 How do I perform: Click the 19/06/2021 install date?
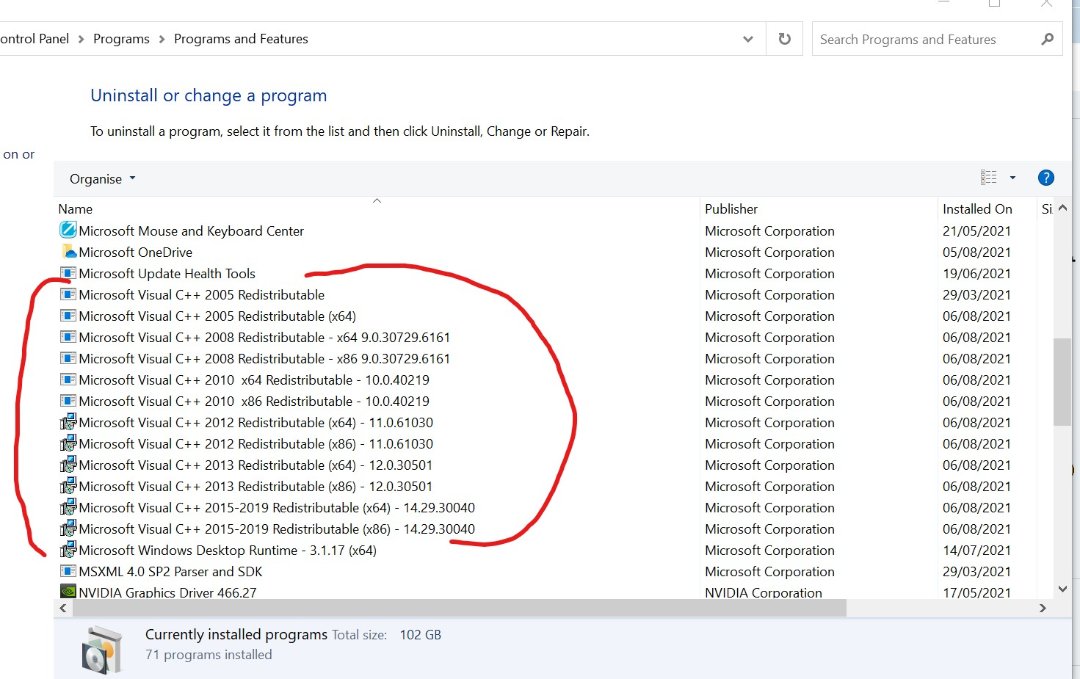(977, 273)
